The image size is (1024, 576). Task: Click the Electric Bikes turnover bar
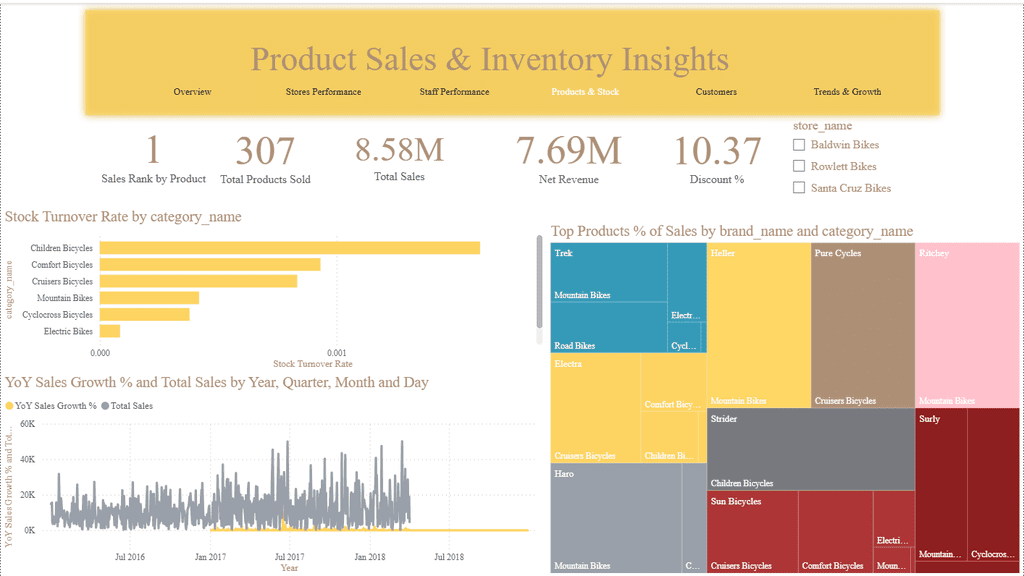click(x=110, y=331)
